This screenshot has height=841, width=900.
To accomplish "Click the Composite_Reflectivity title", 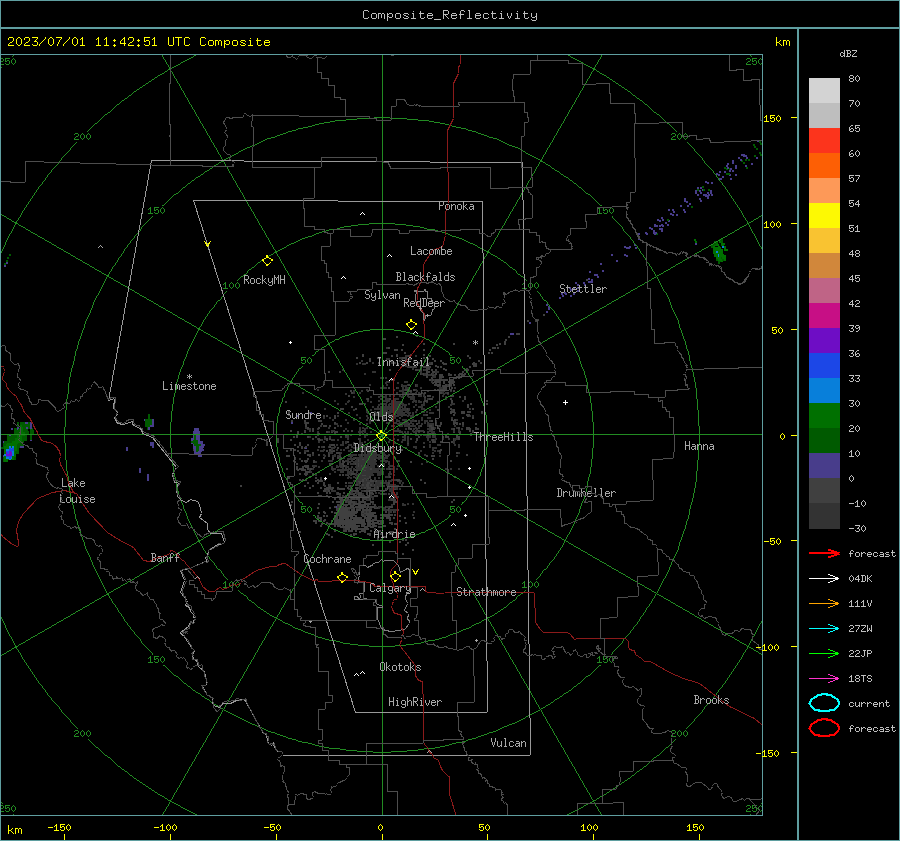I will (x=449, y=15).
